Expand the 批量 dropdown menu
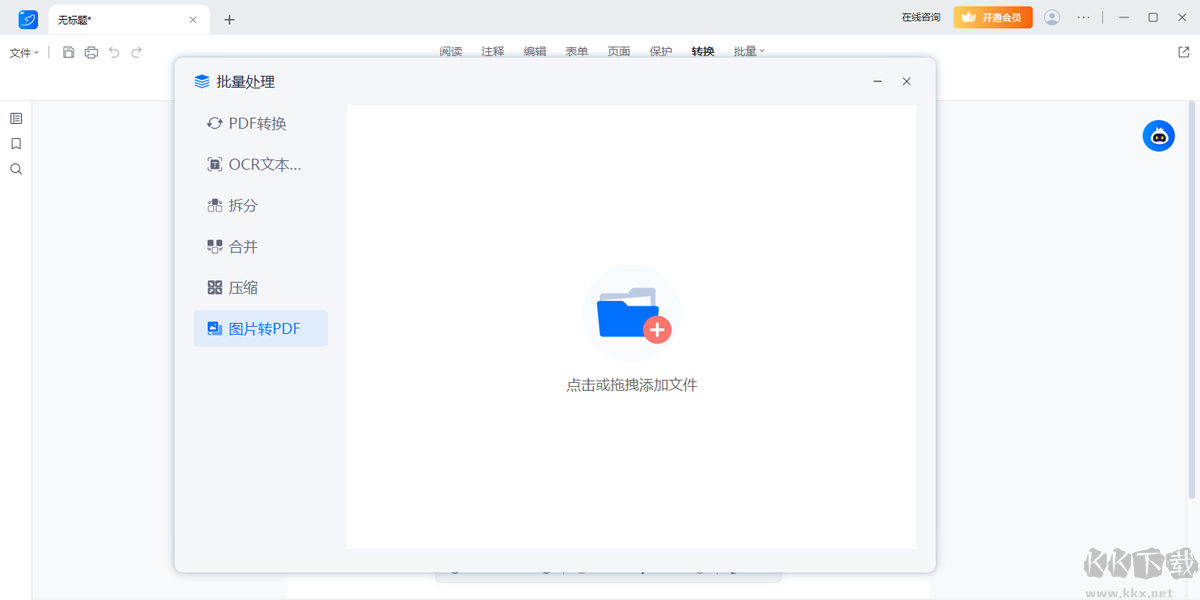Image resolution: width=1200 pixels, height=600 pixels. (748, 52)
